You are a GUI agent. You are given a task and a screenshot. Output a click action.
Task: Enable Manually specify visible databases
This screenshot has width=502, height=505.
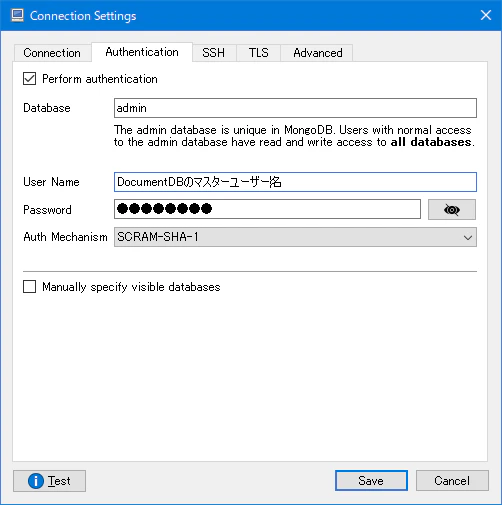[x=29, y=287]
